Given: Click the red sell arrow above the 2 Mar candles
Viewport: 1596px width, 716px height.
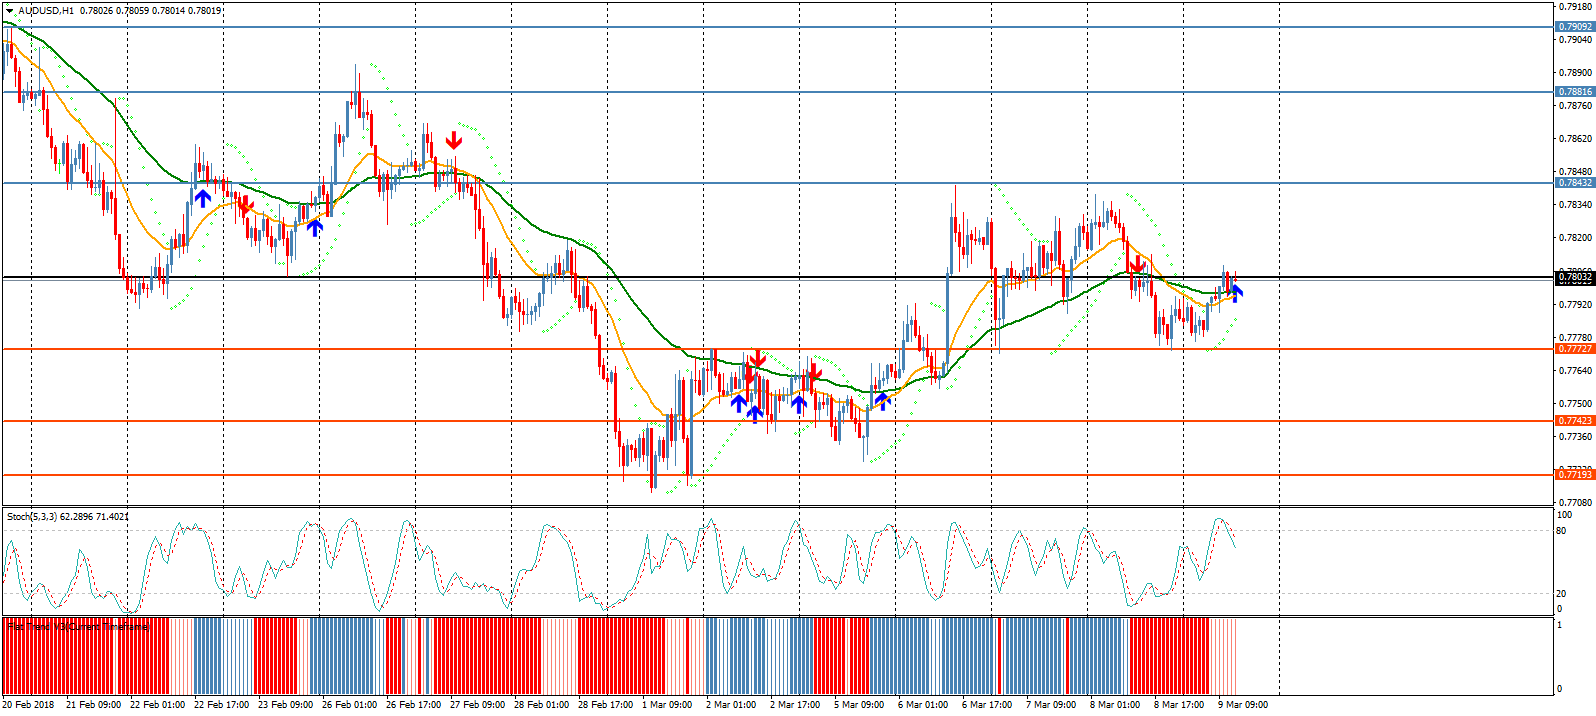Looking at the screenshot, I should 757,358.
